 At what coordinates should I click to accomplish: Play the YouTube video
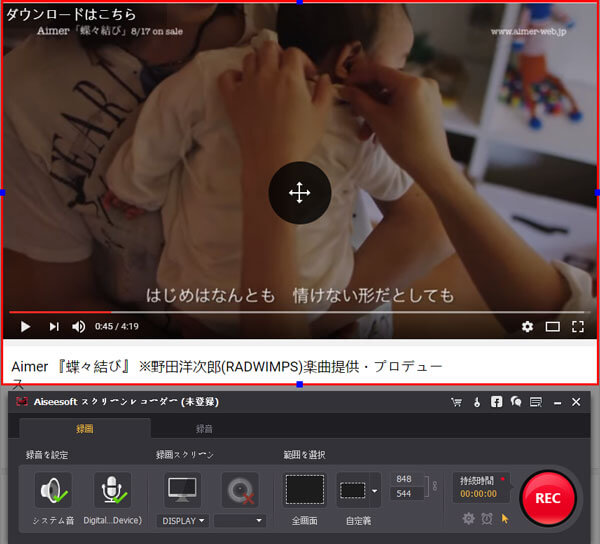[25, 327]
